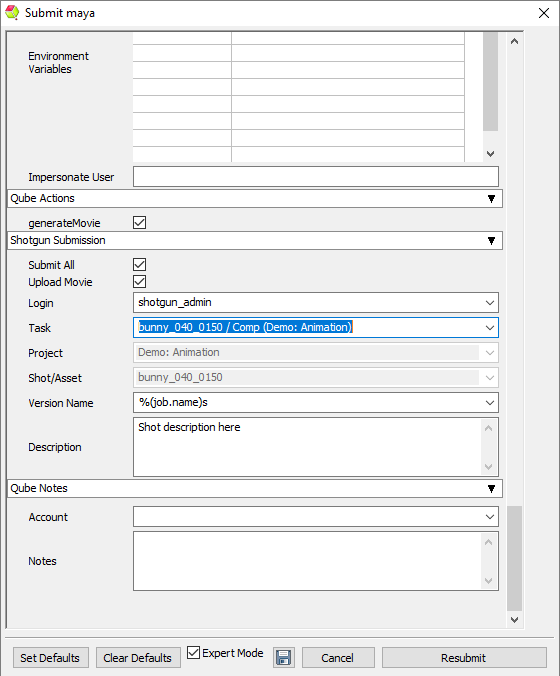Cancel the submission dialog
The height and width of the screenshot is (676, 560).
tap(338, 658)
